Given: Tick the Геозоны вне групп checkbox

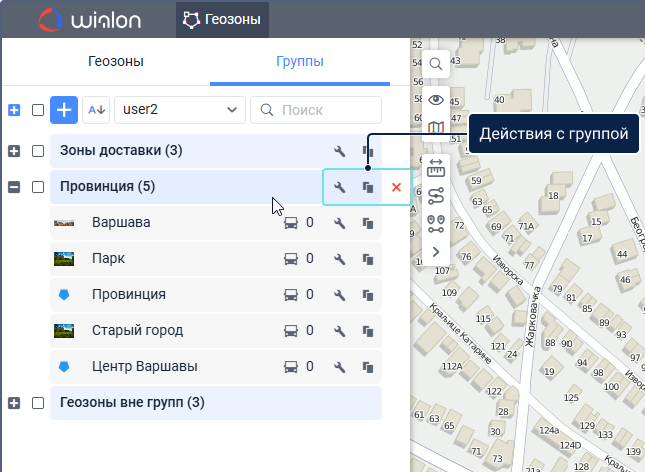Looking at the screenshot, I should click(38, 403).
